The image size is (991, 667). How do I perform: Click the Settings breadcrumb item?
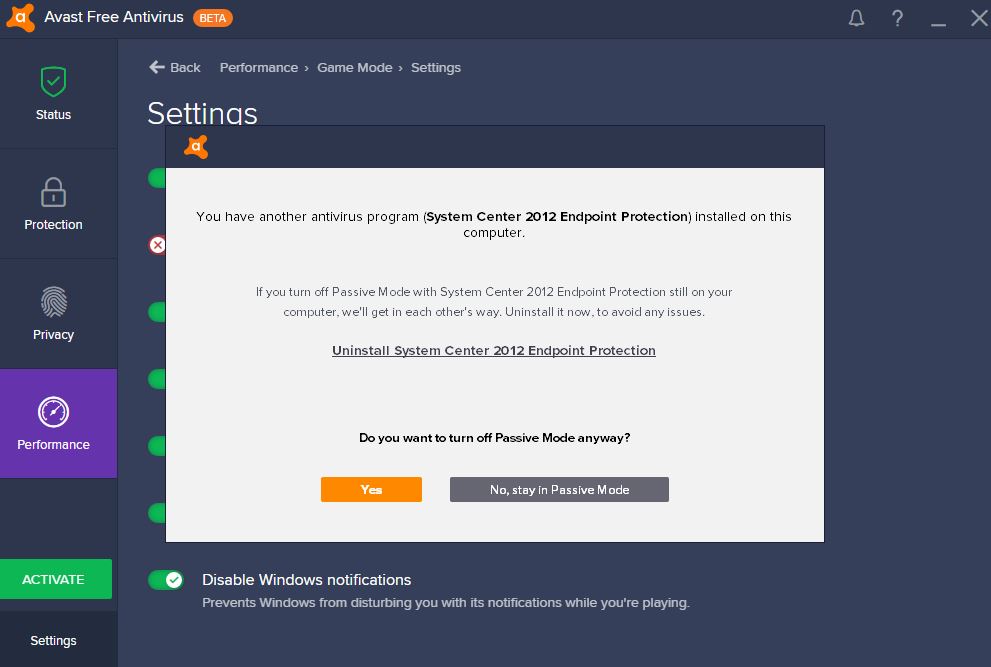[x=436, y=68]
